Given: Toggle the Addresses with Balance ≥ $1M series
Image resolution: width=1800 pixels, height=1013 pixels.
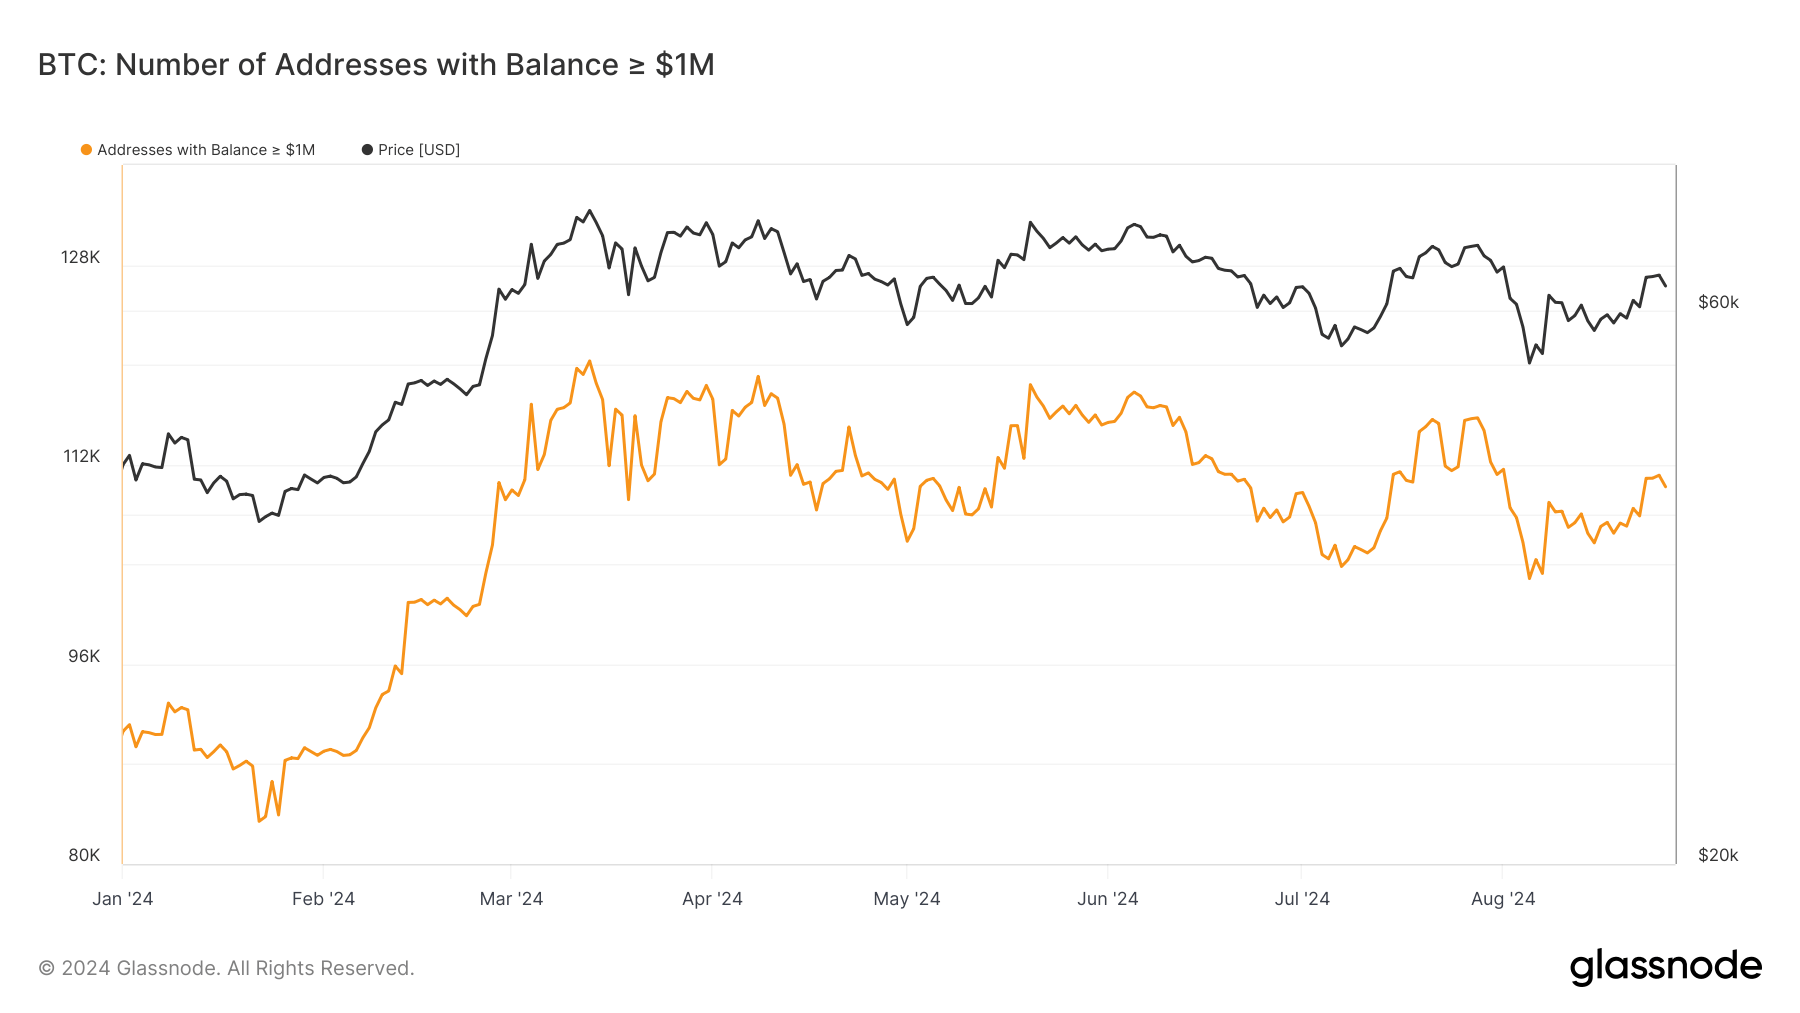Looking at the screenshot, I should pos(206,150).
